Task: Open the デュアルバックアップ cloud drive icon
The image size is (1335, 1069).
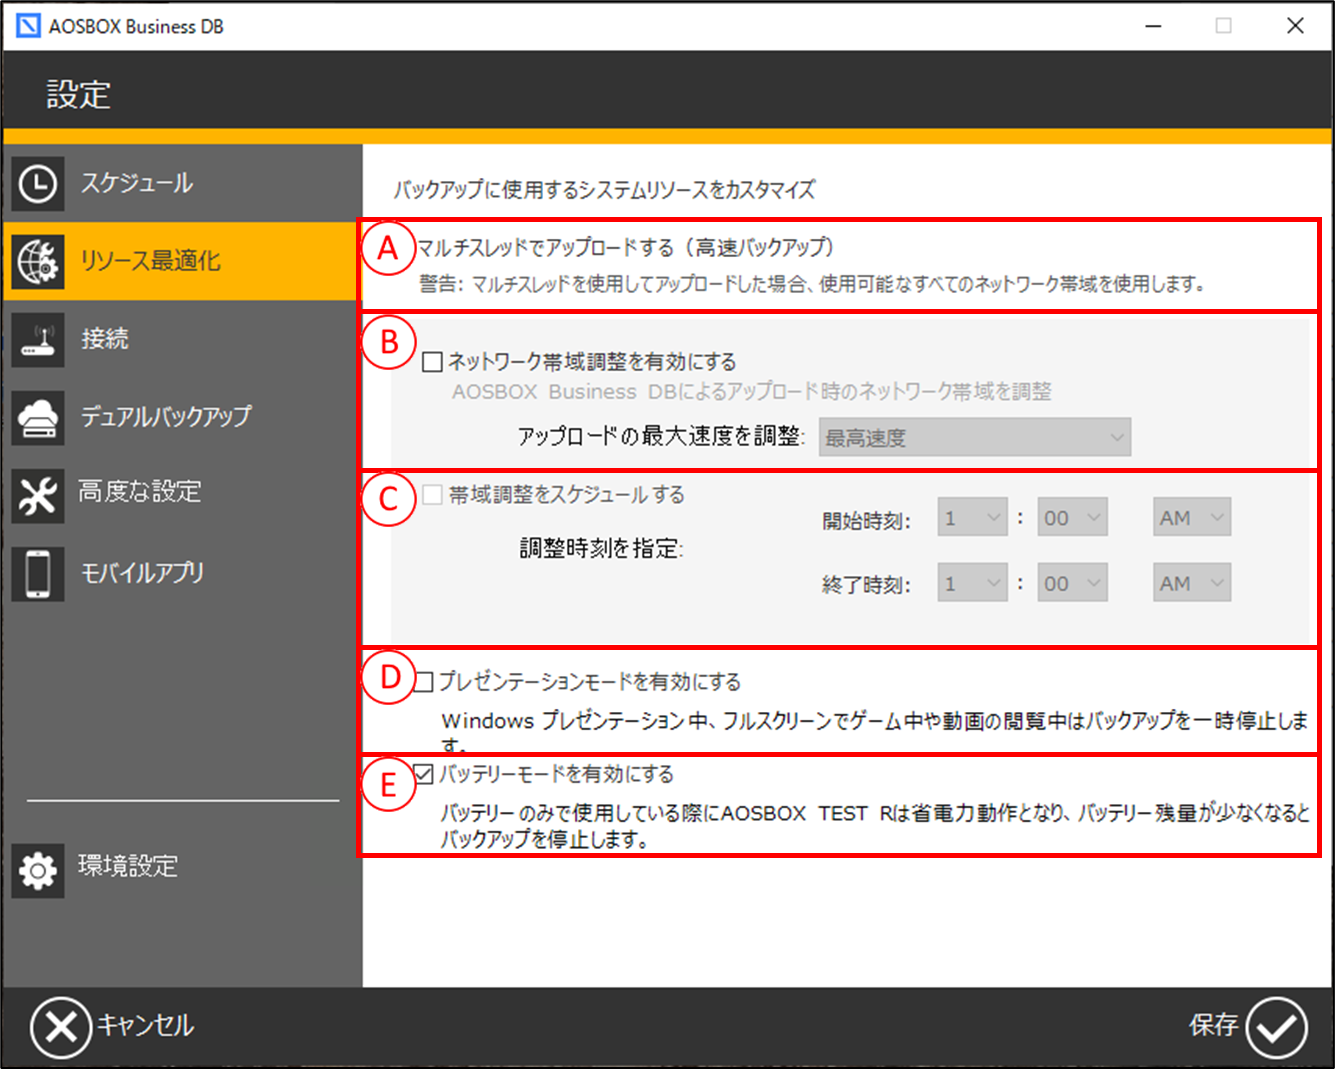Action: point(38,418)
